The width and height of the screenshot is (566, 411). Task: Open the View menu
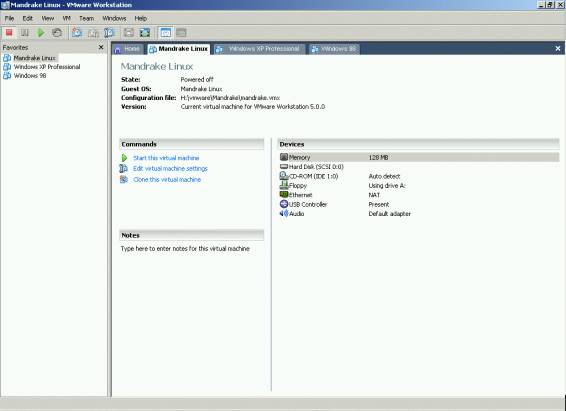click(48, 18)
